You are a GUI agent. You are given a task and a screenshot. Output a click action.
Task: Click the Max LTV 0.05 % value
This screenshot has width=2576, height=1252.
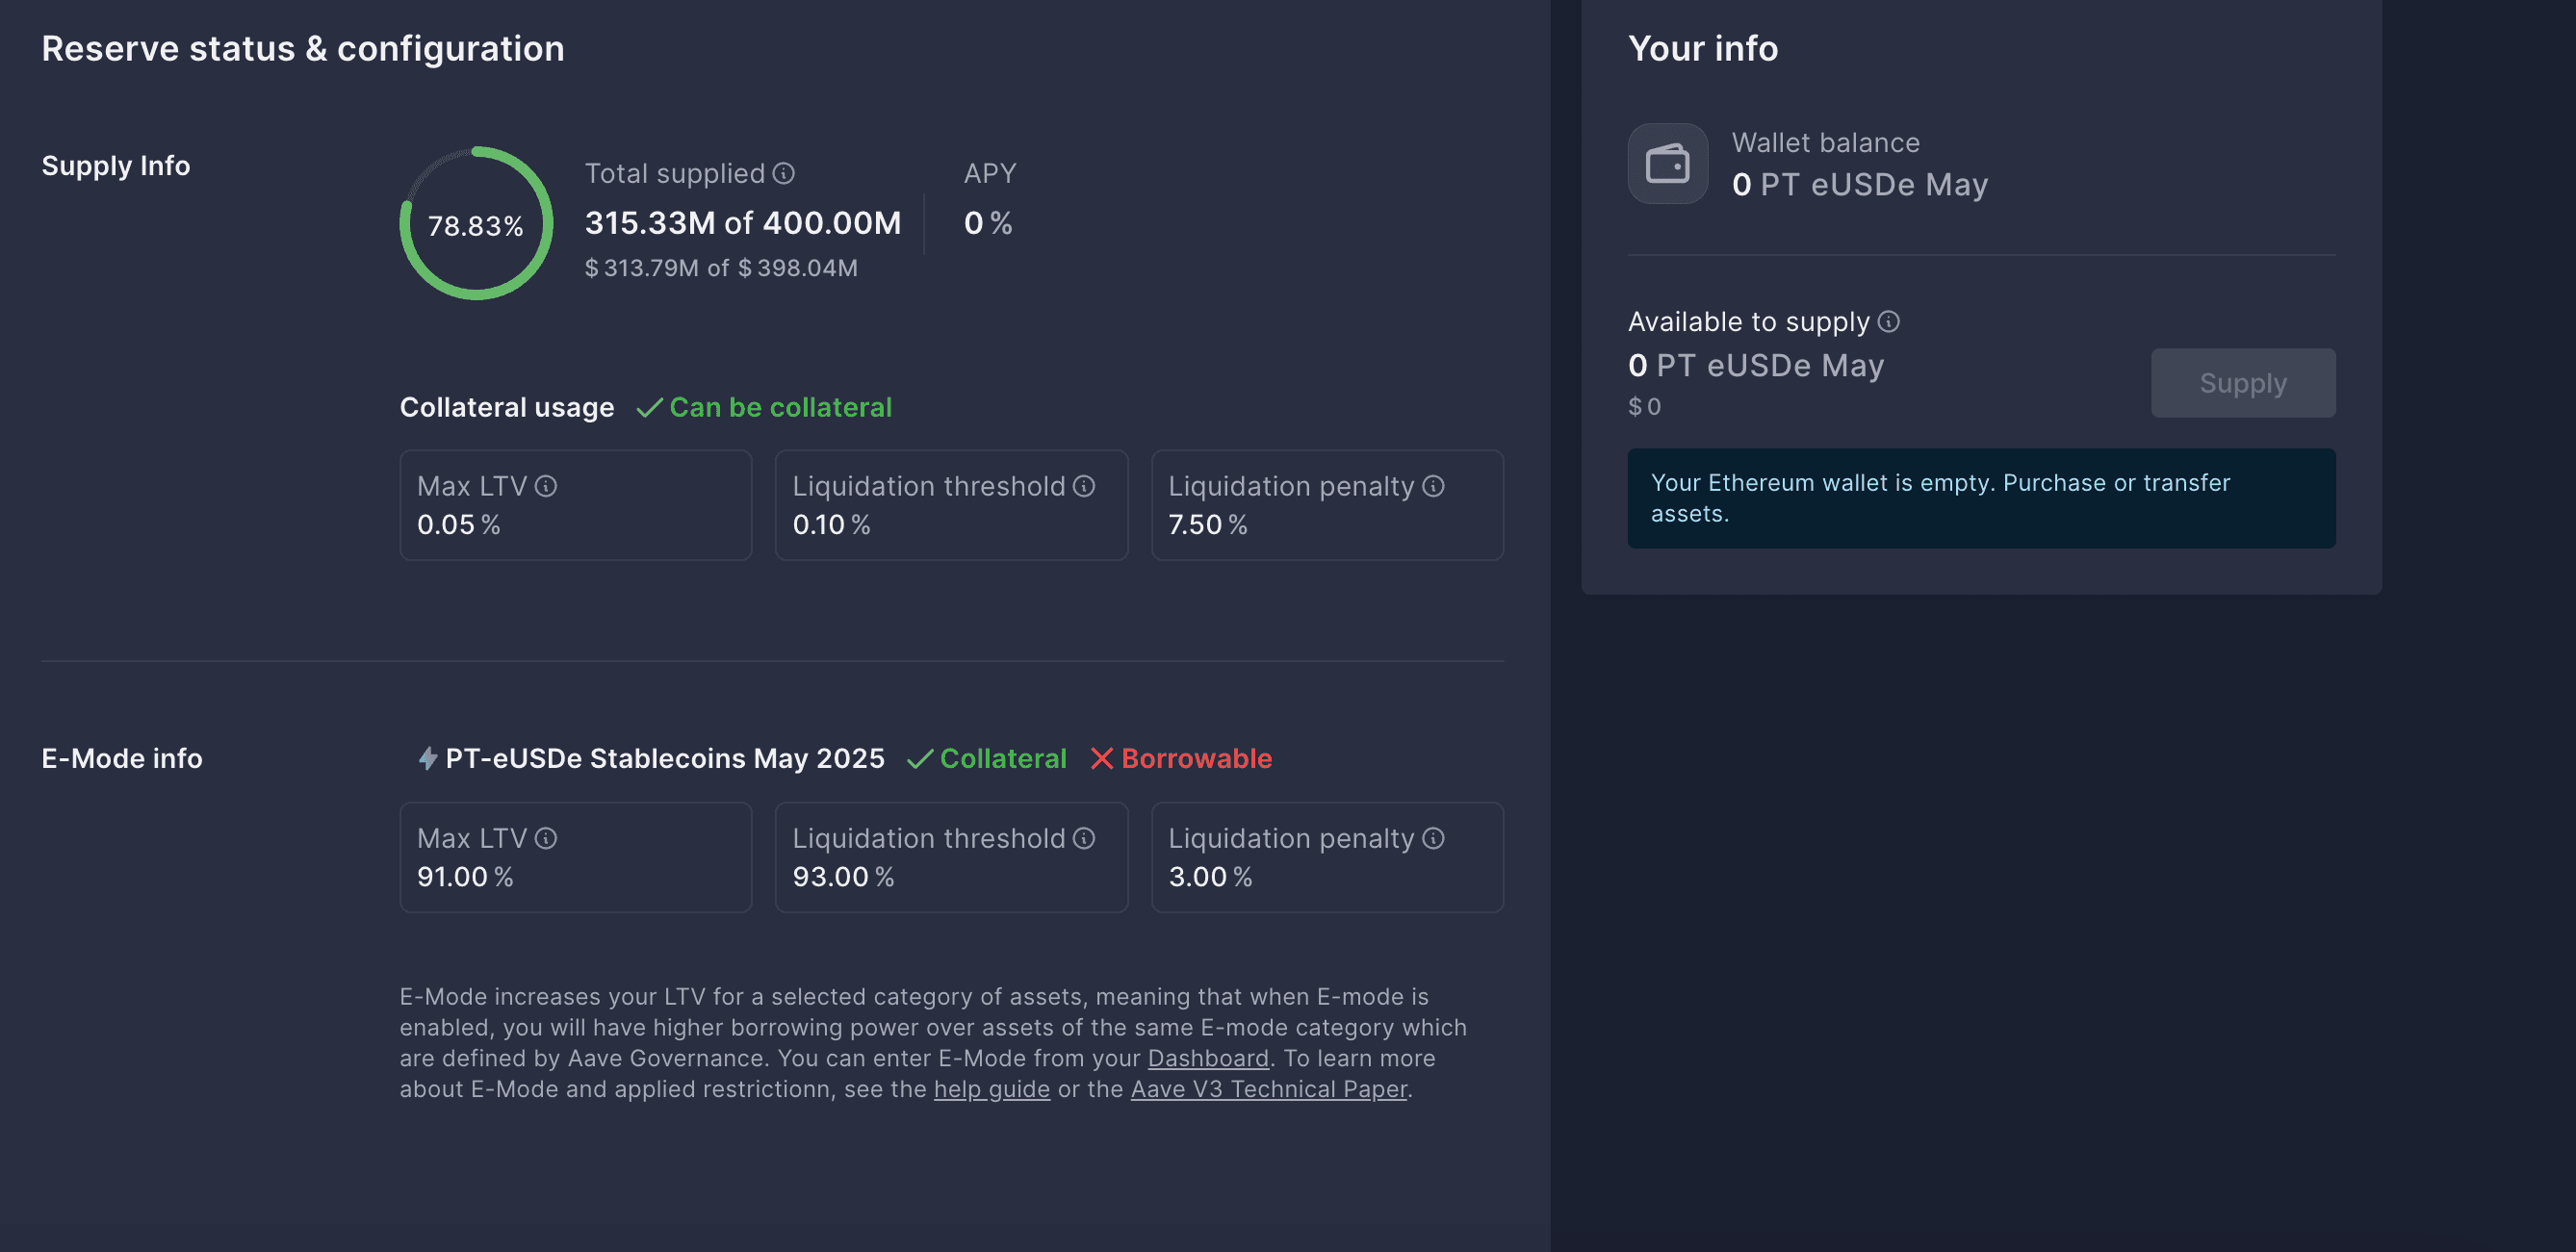pyautogui.click(x=458, y=525)
